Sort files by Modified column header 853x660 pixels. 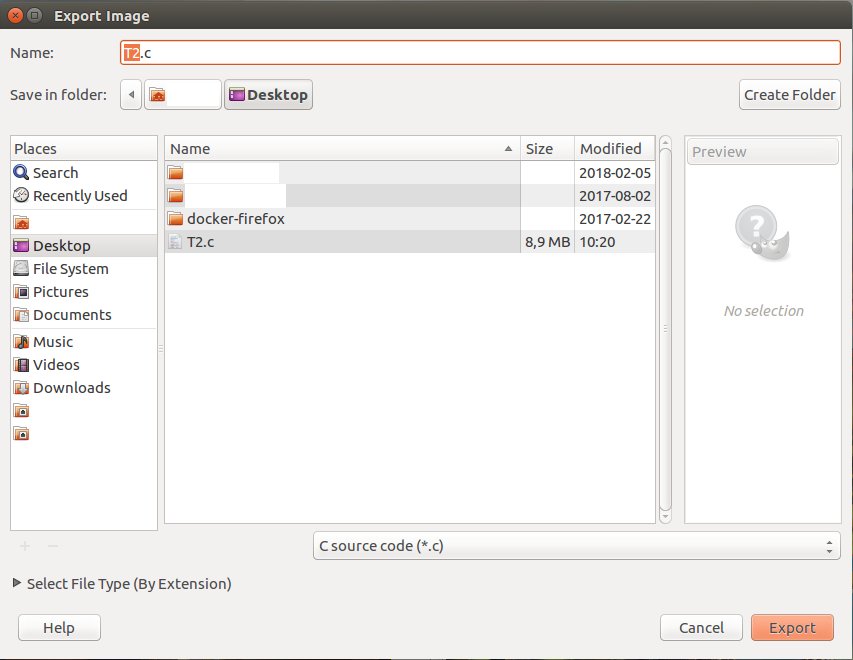click(610, 149)
